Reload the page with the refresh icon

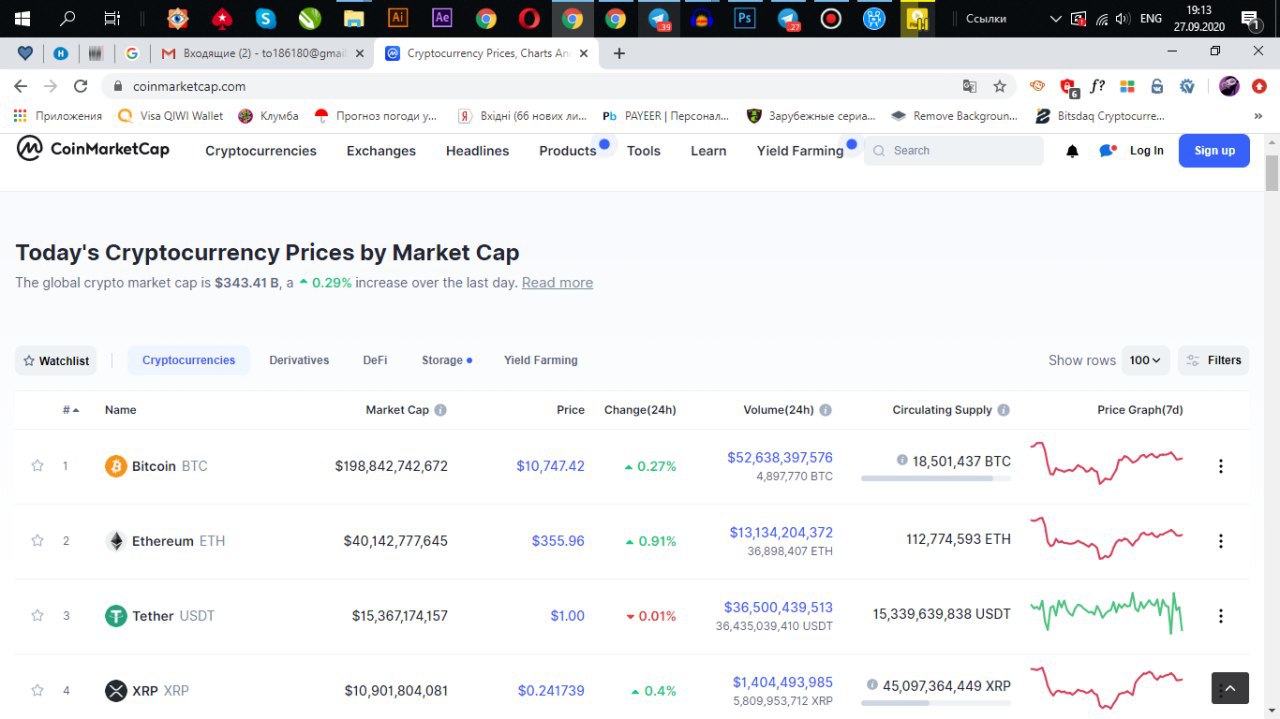coord(81,86)
